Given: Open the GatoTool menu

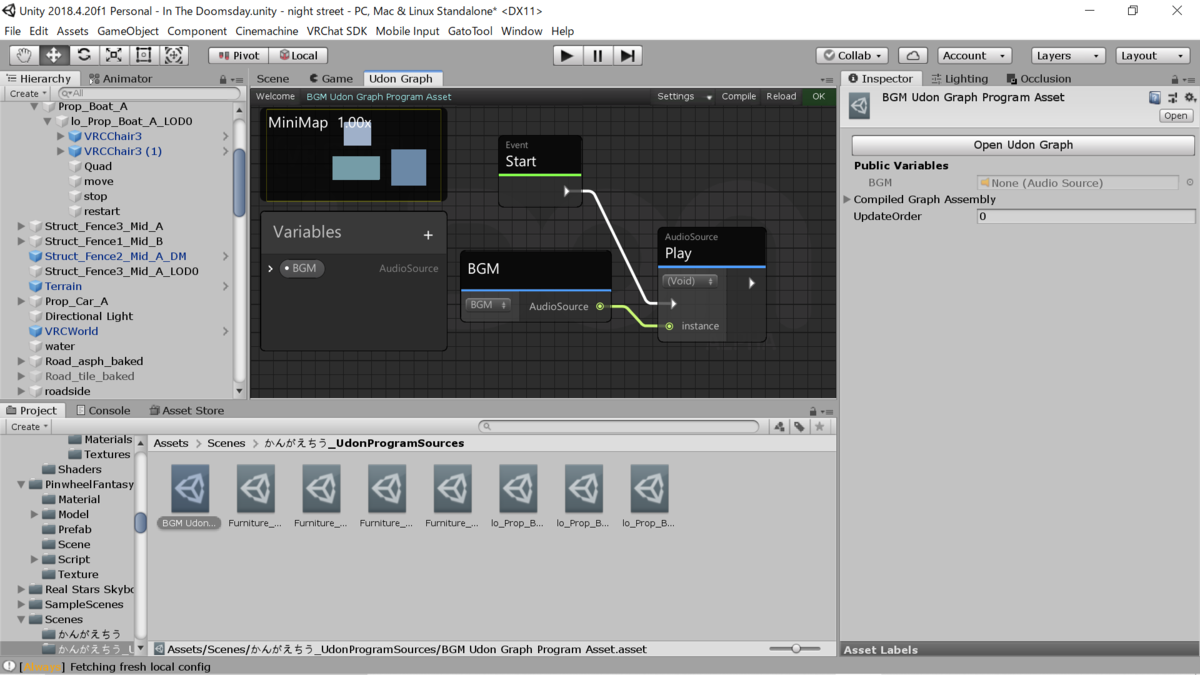Looking at the screenshot, I should click(x=470, y=31).
